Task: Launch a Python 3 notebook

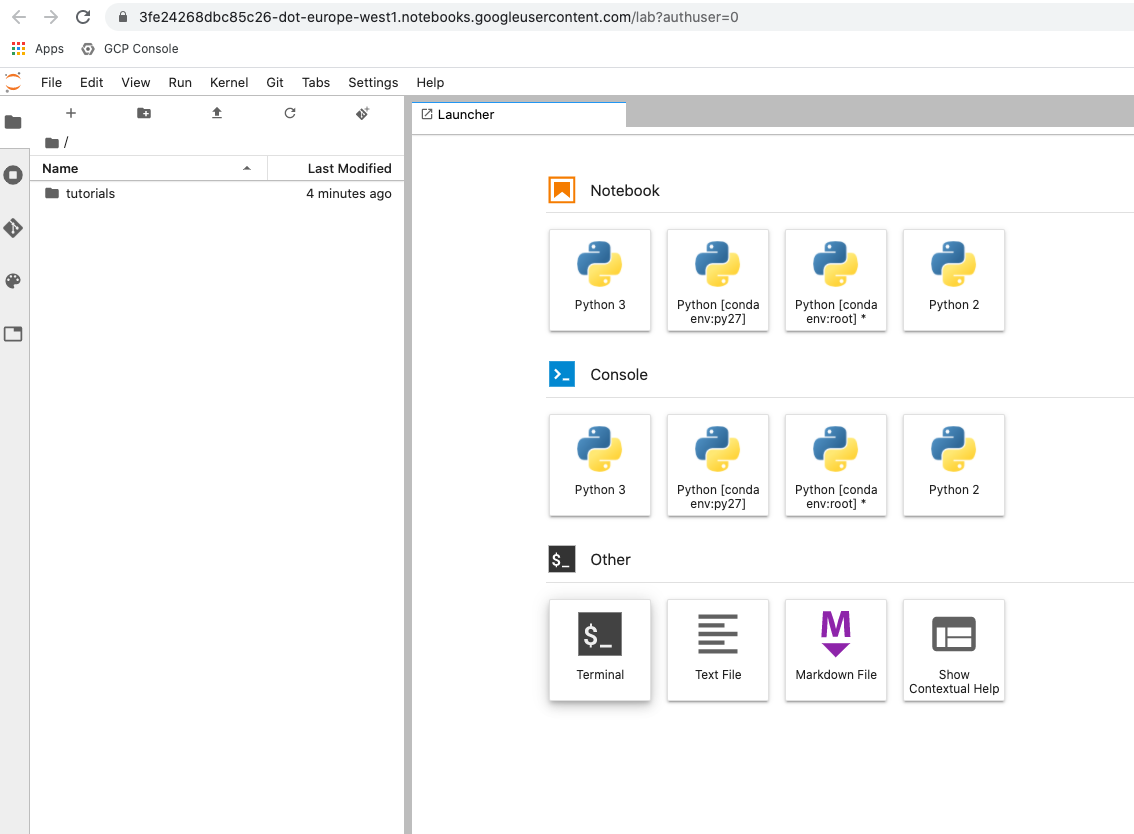Action: (x=600, y=279)
